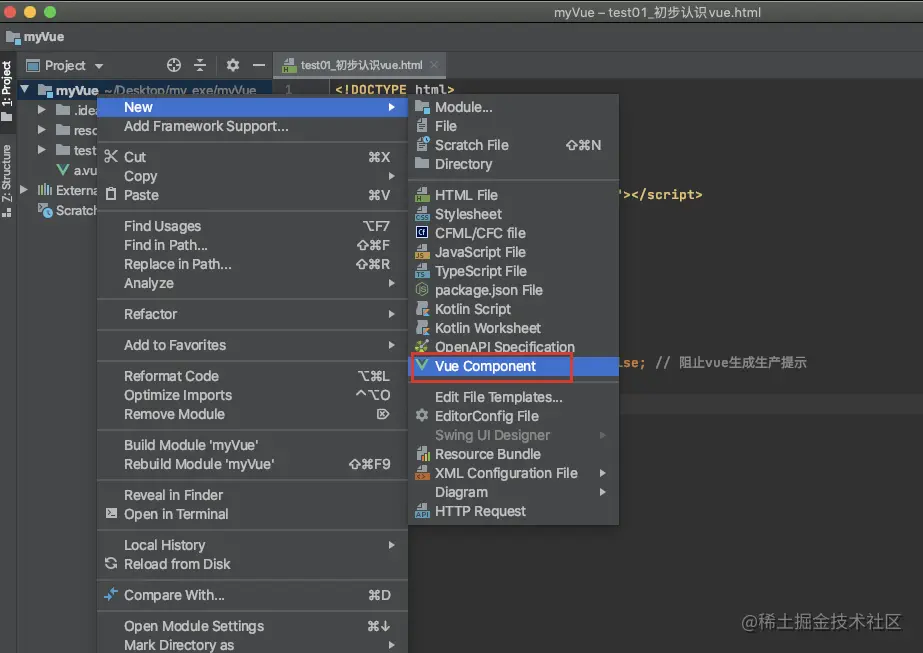Viewport: 923px width, 653px height.
Task: Expand the Copy submenu arrow
Action: tap(391, 176)
